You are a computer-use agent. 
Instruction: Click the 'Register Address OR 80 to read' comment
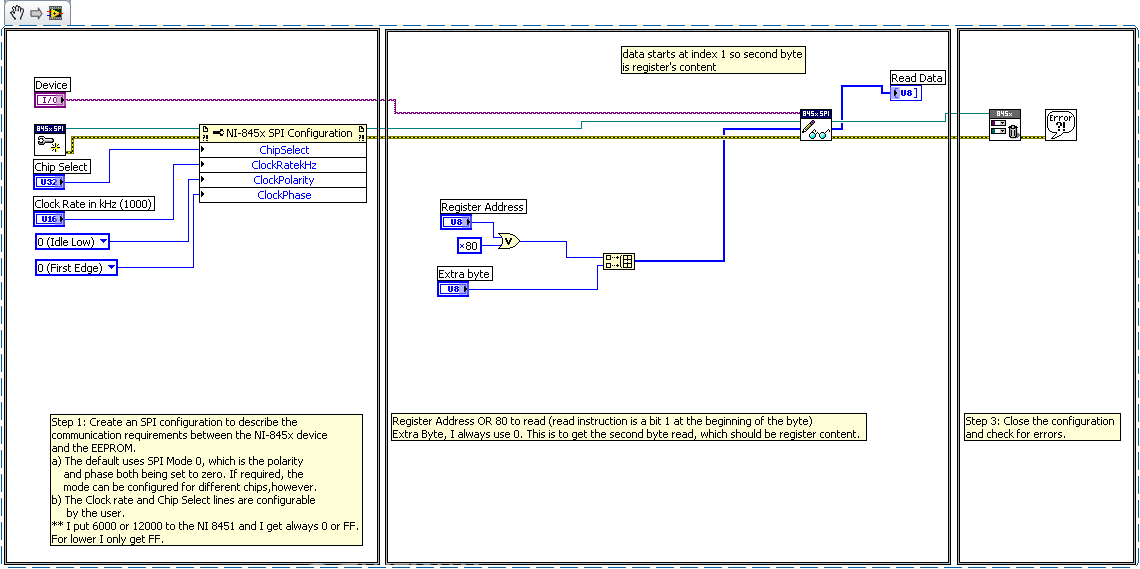(628, 427)
